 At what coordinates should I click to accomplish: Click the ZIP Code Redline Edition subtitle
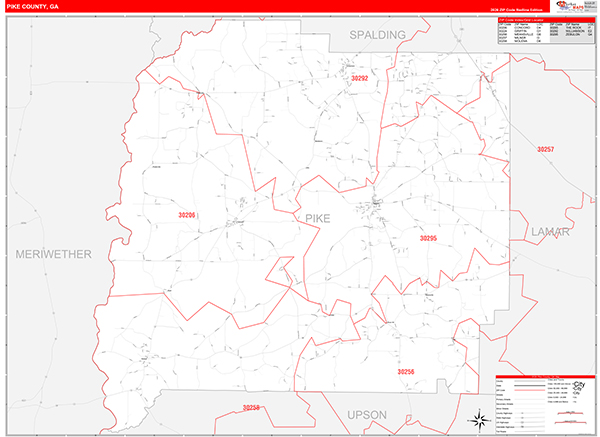516,10
